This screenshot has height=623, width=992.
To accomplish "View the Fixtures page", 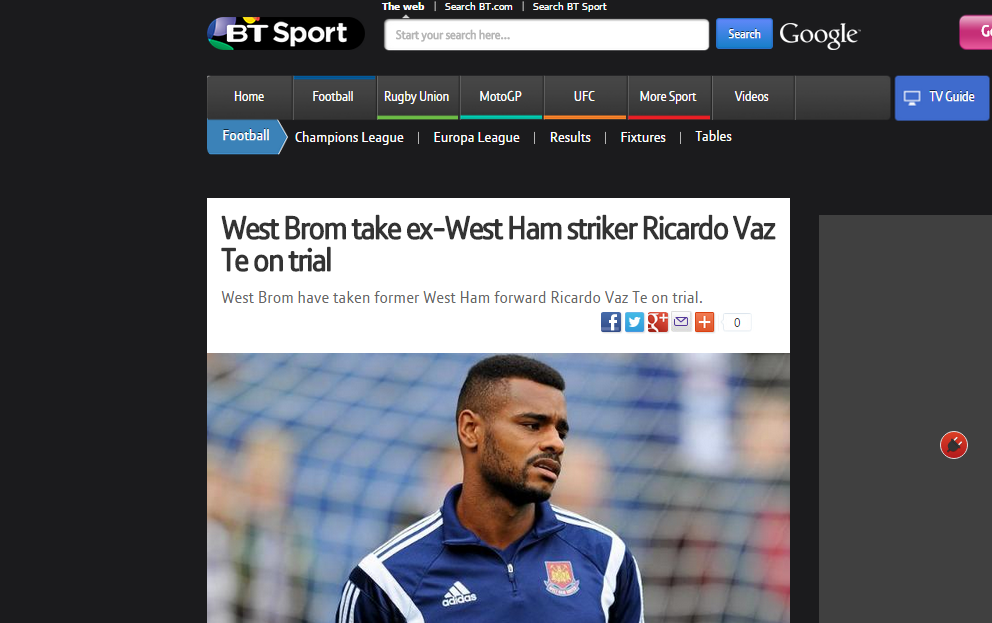I will [x=643, y=137].
